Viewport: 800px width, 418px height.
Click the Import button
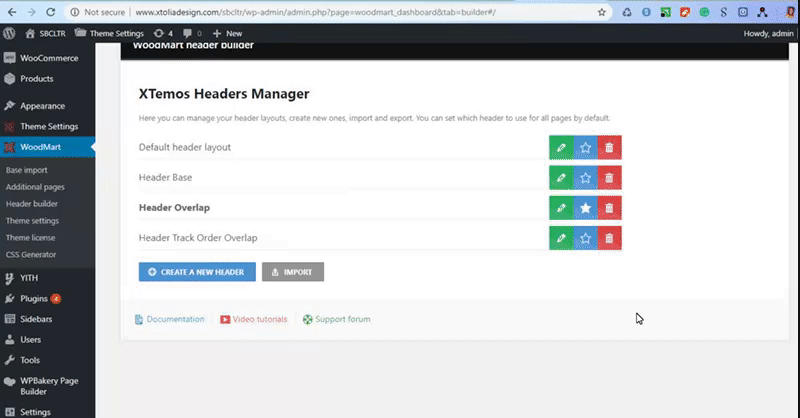293,272
